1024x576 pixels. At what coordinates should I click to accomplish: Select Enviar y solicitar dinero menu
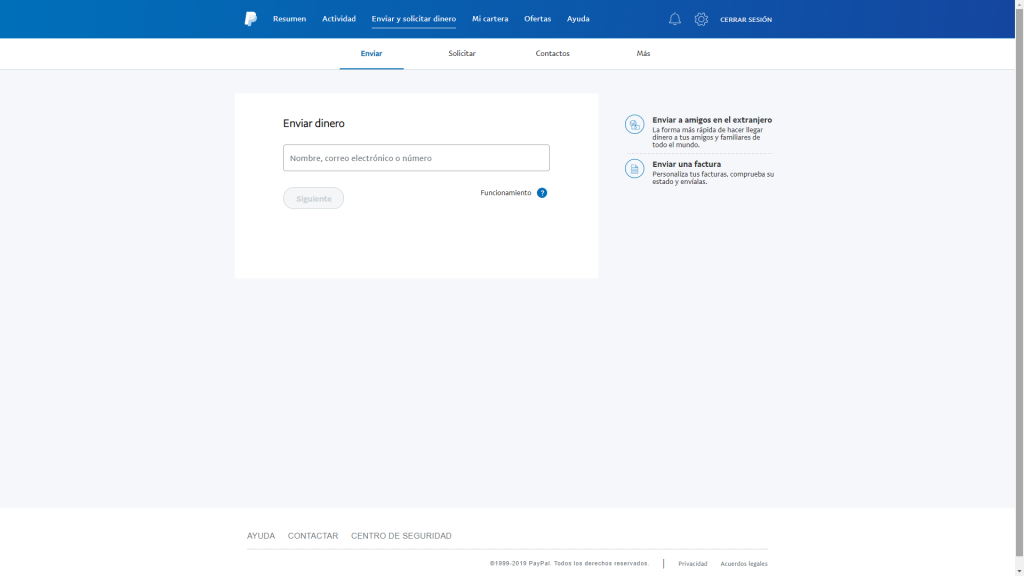pos(413,19)
